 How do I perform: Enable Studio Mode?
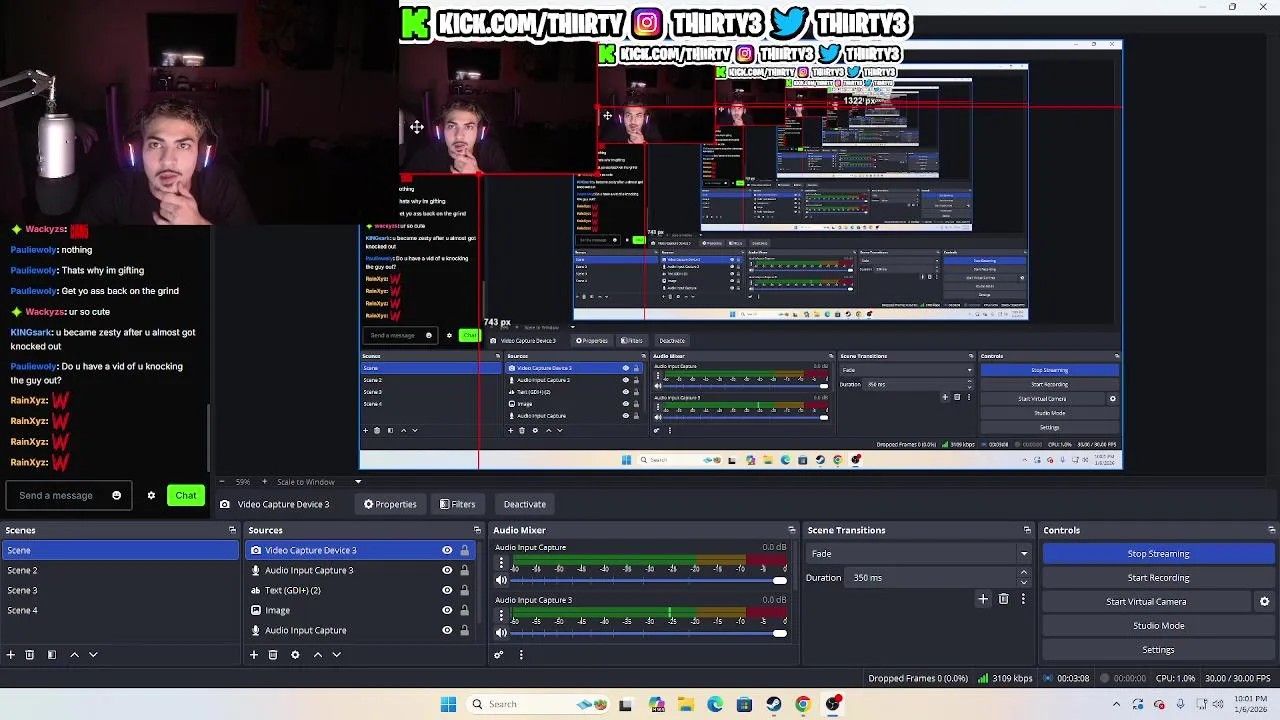1158,625
